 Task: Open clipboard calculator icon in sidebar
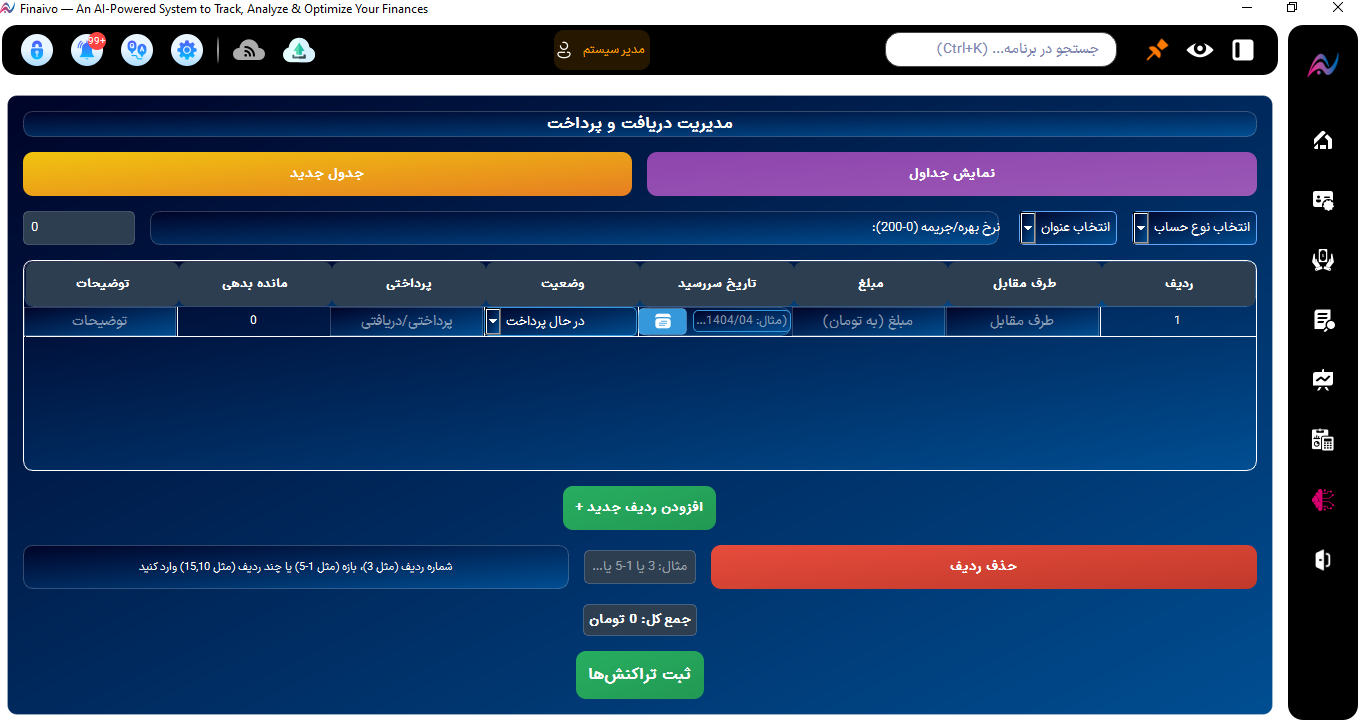1323,440
